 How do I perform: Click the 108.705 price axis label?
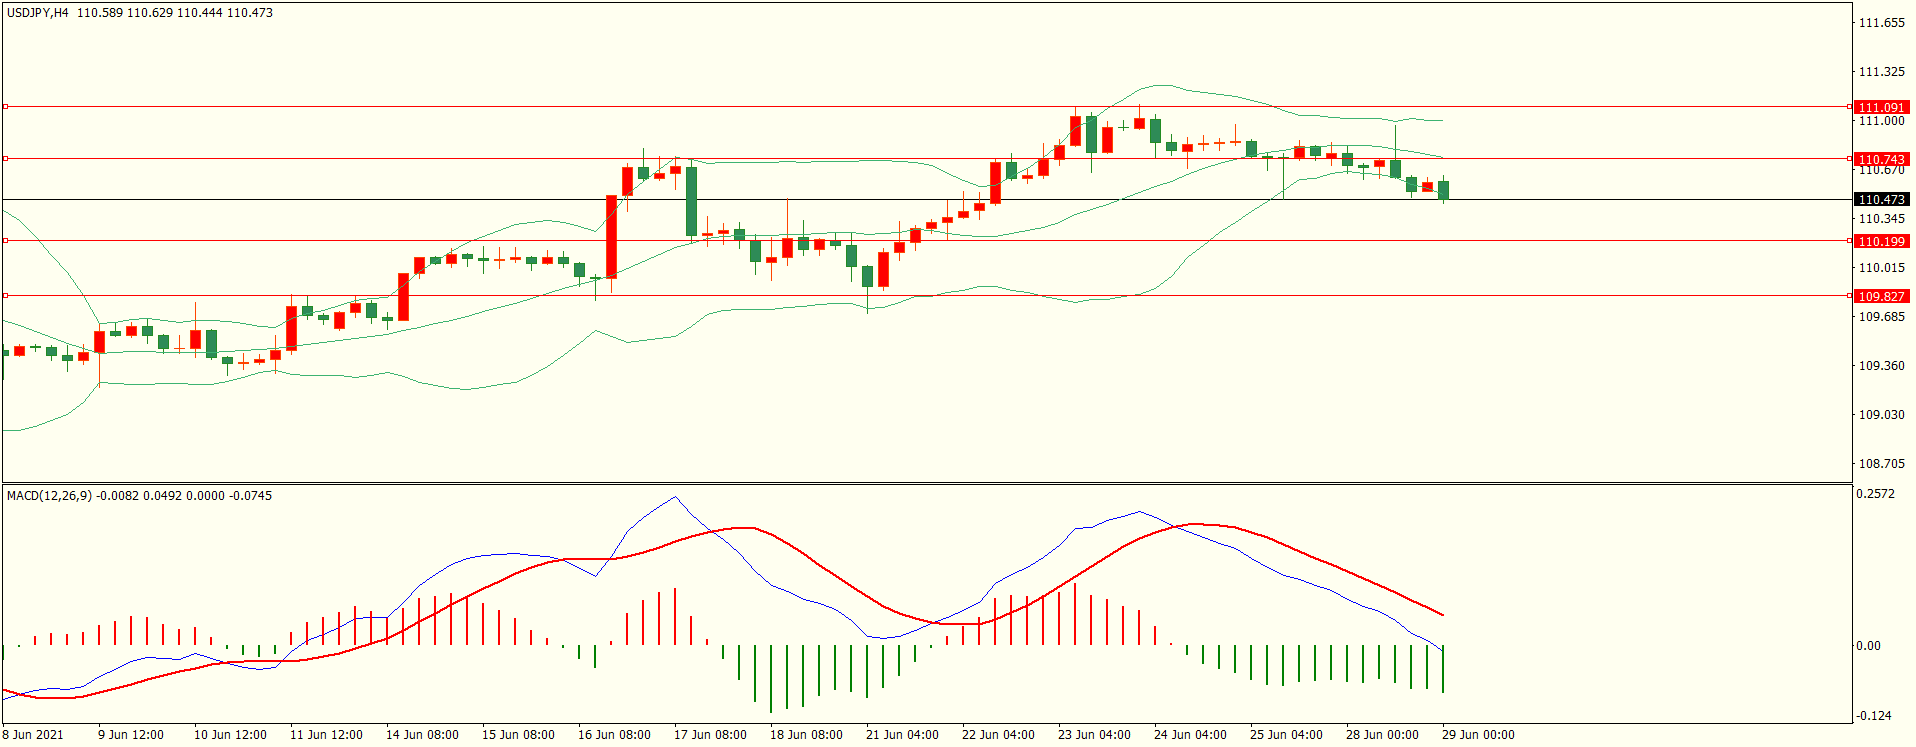coord(1881,464)
